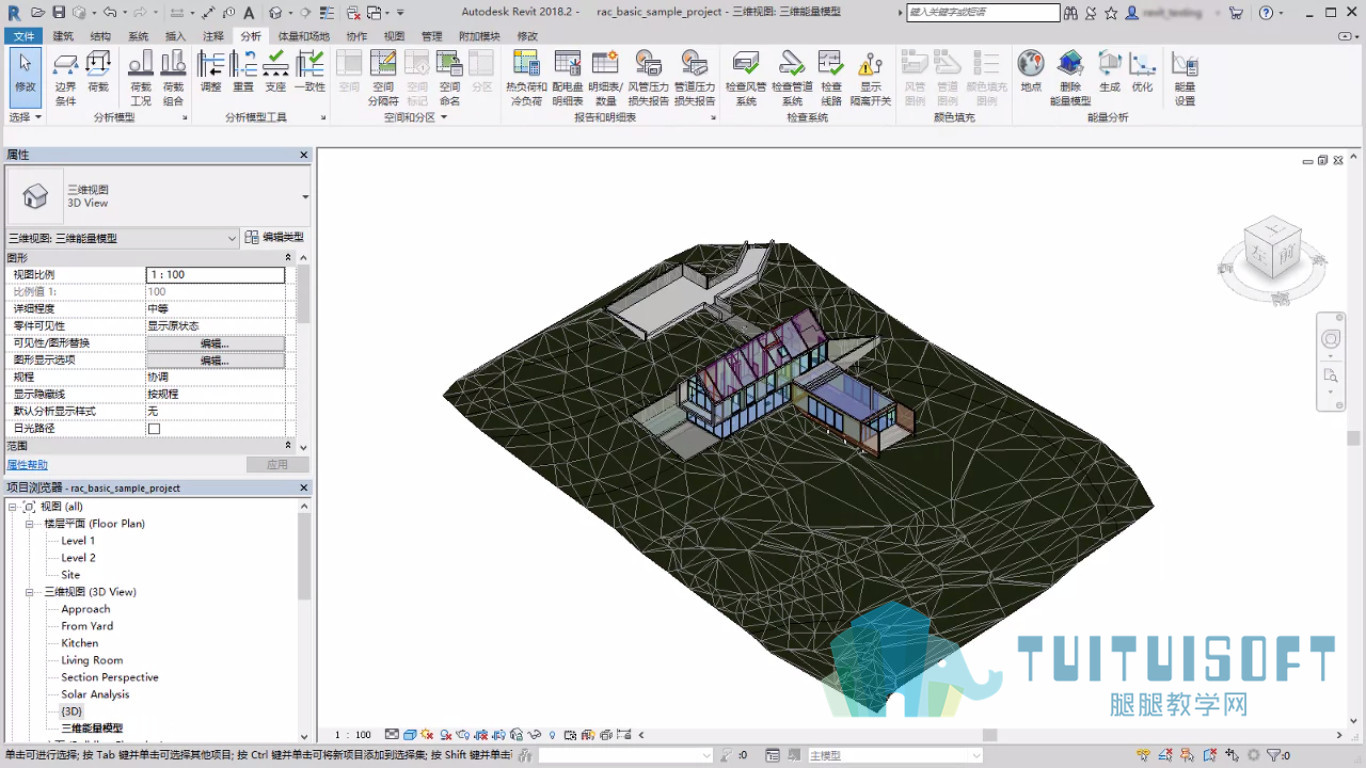Open the 荷载工况 load cases tool
The height and width of the screenshot is (768, 1366).
pos(141,78)
